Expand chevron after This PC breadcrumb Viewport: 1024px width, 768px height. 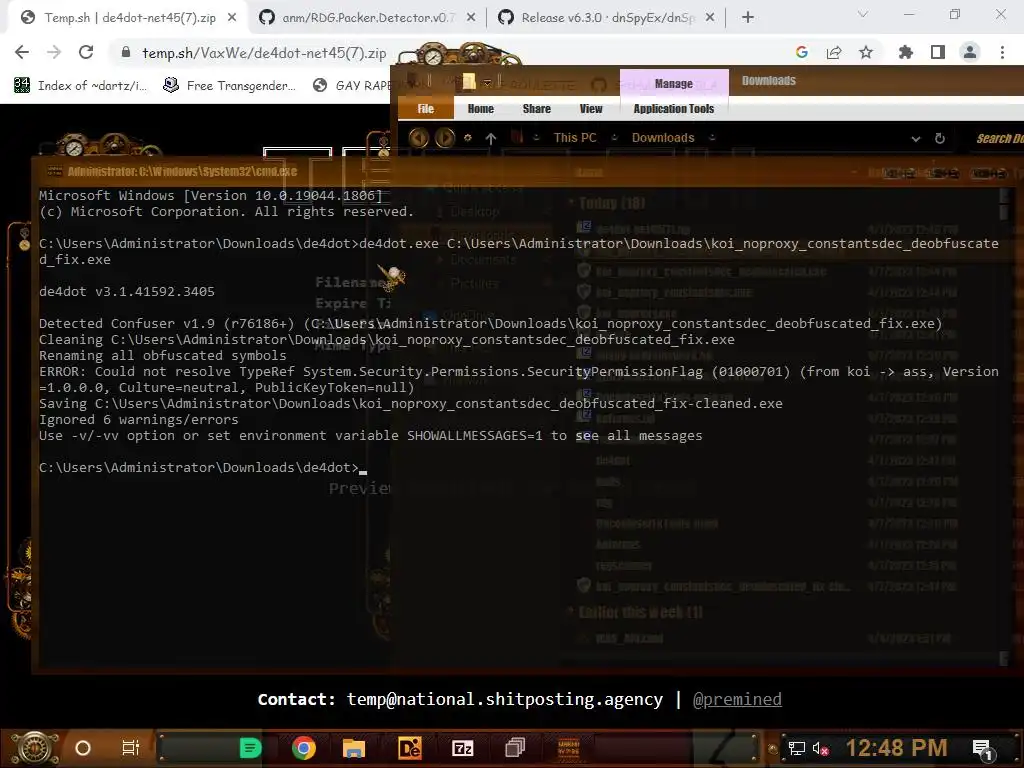(615, 138)
